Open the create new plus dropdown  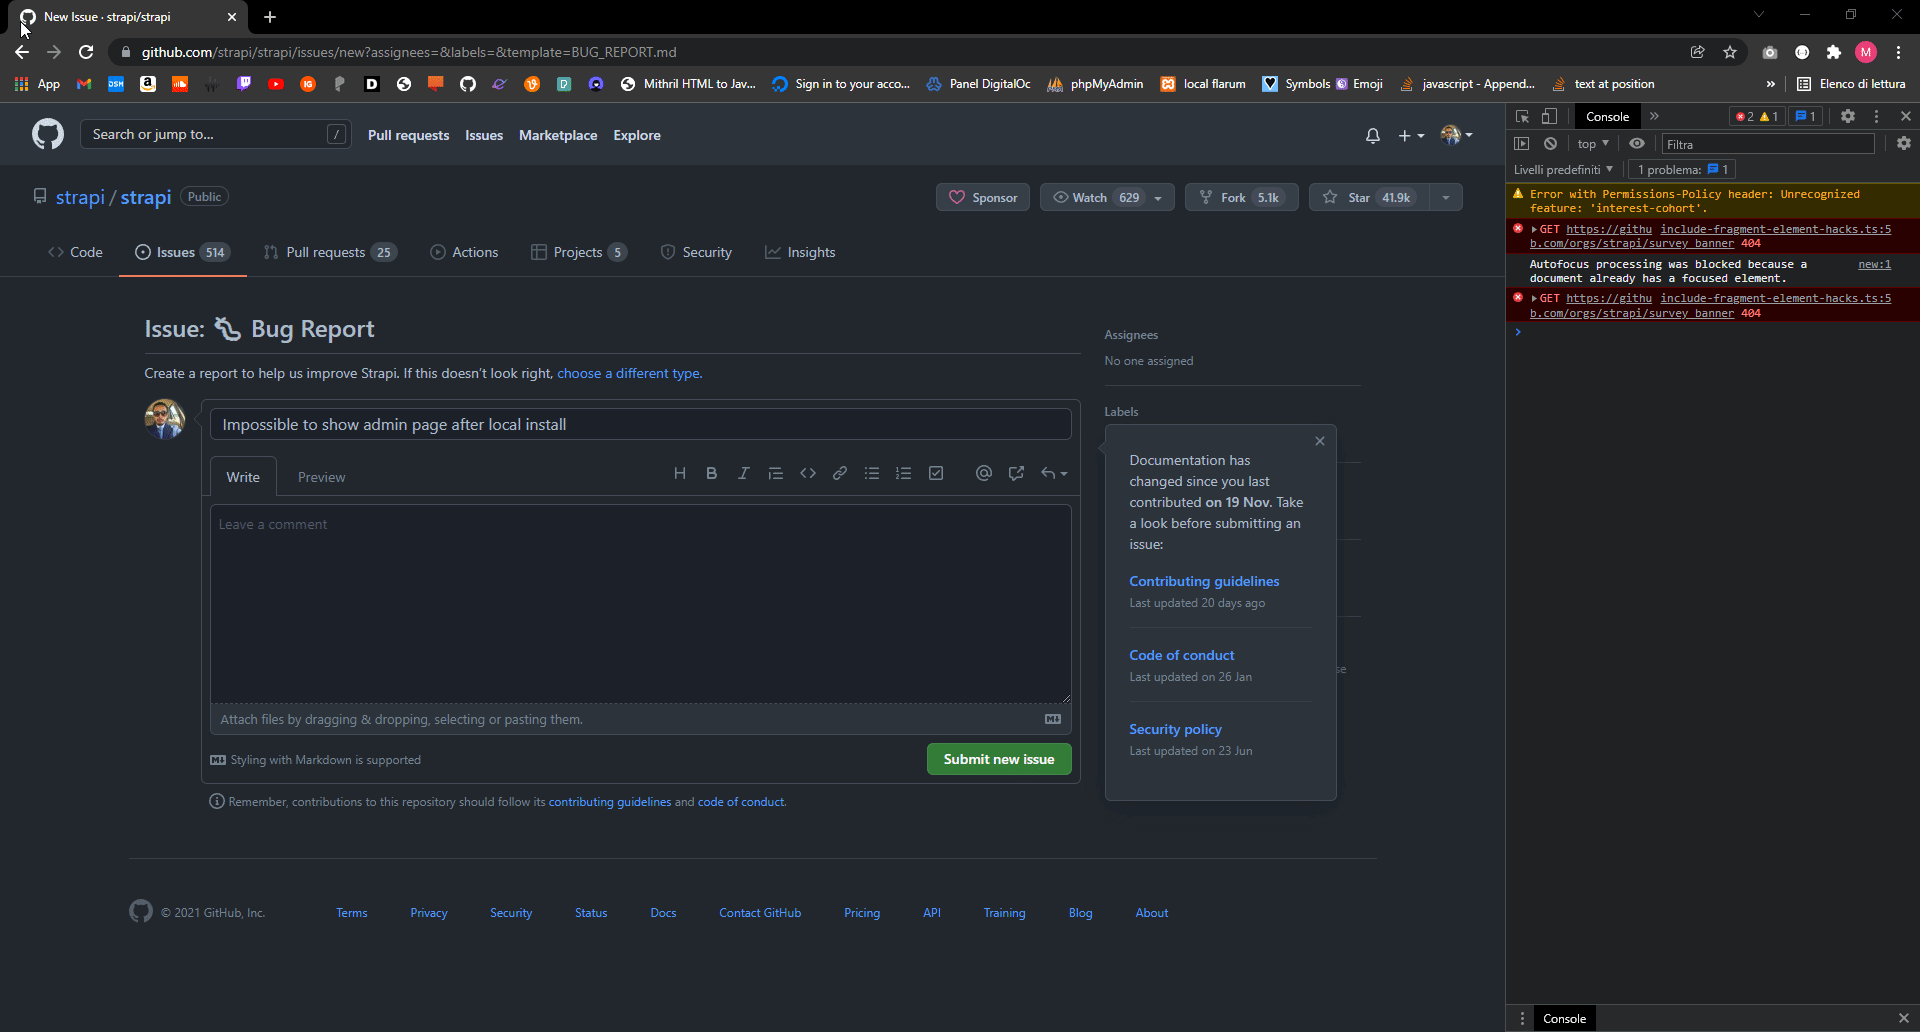[x=1411, y=135]
